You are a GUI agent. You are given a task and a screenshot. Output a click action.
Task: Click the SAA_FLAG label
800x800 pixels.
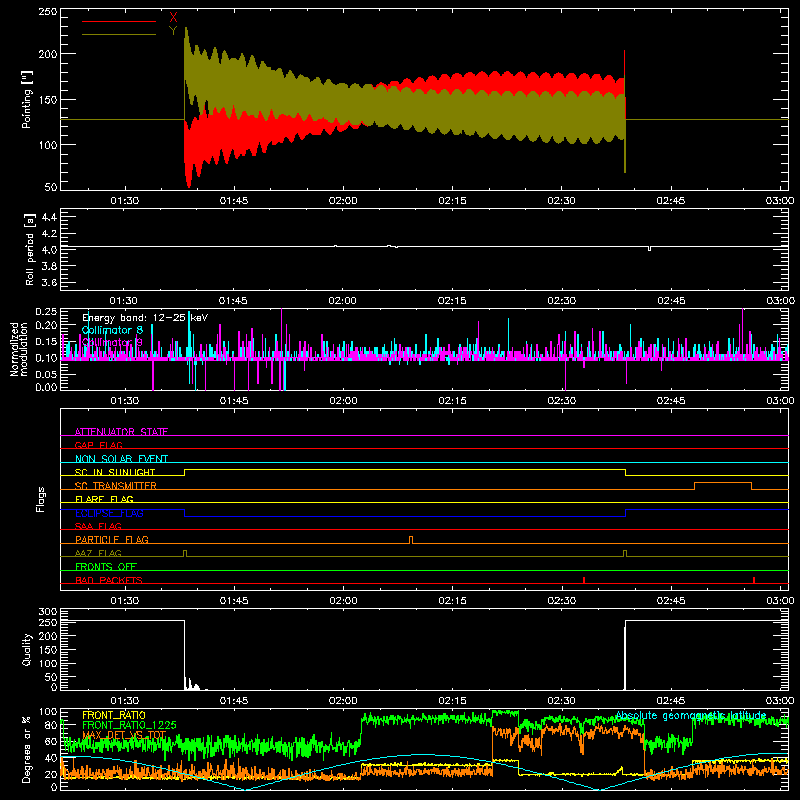[x=98, y=526]
